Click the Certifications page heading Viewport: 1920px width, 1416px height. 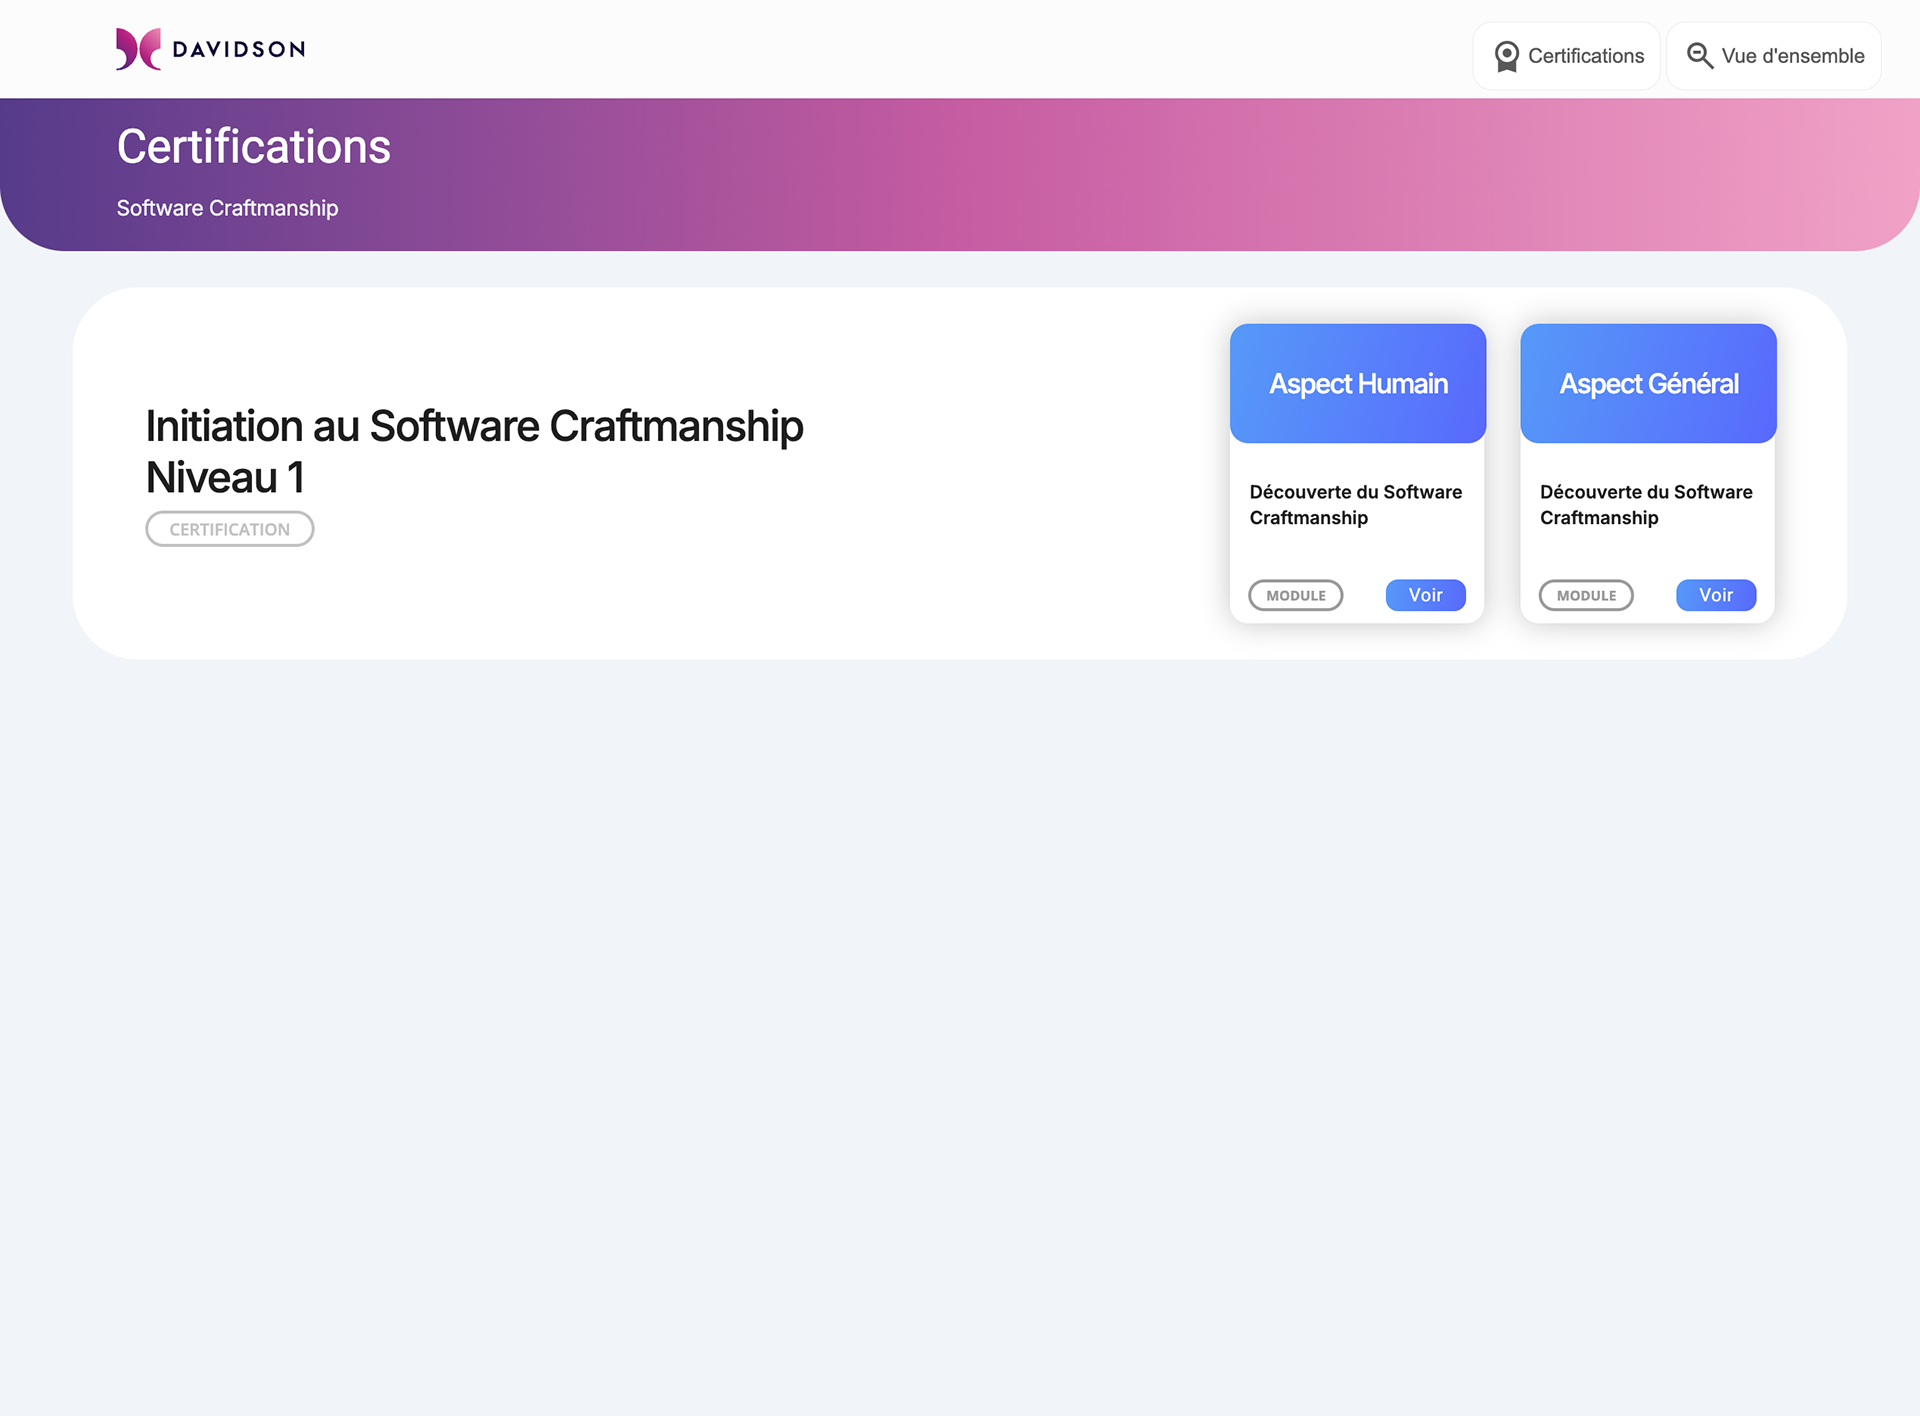pyautogui.click(x=253, y=146)
